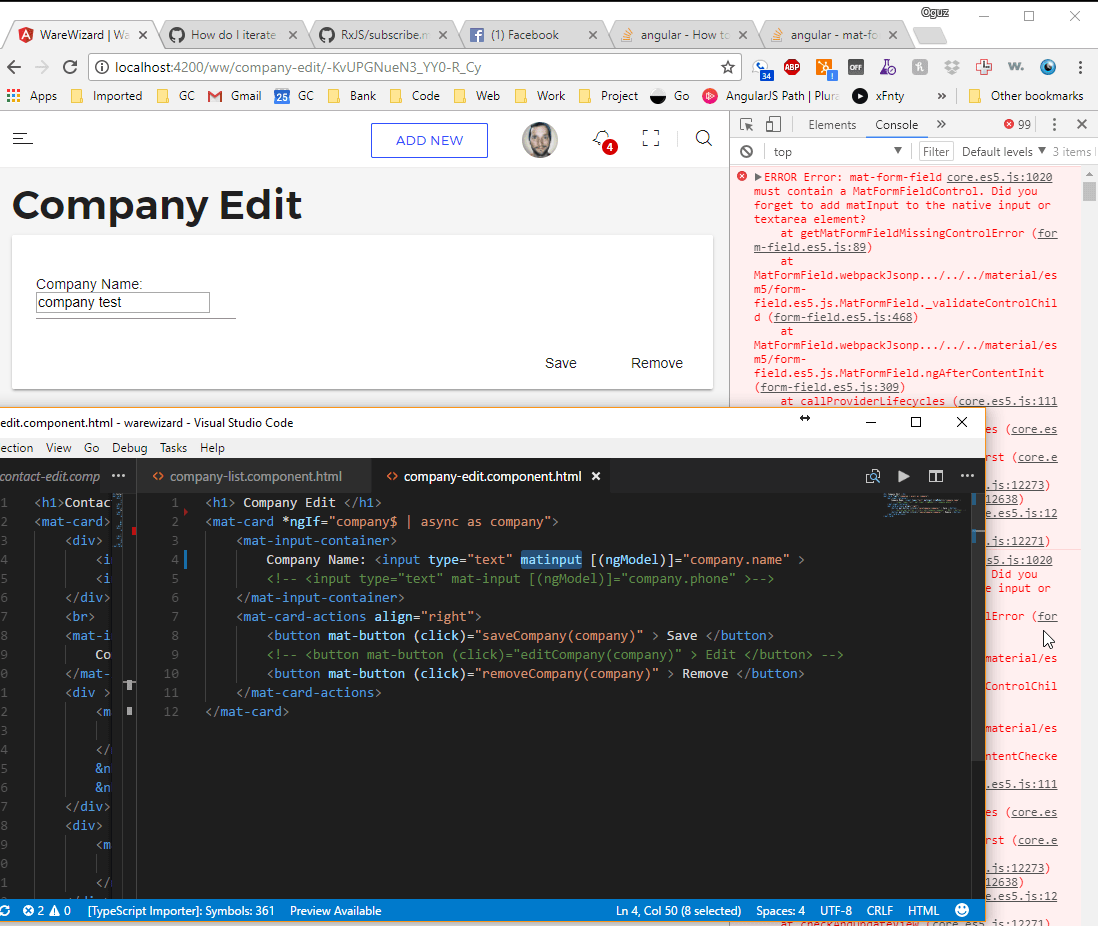Image resolution: width=1098 pixels, height=926 pixels.
Task: Expand the ERROR disclosure triangle in console
Action: coord(758,177)
